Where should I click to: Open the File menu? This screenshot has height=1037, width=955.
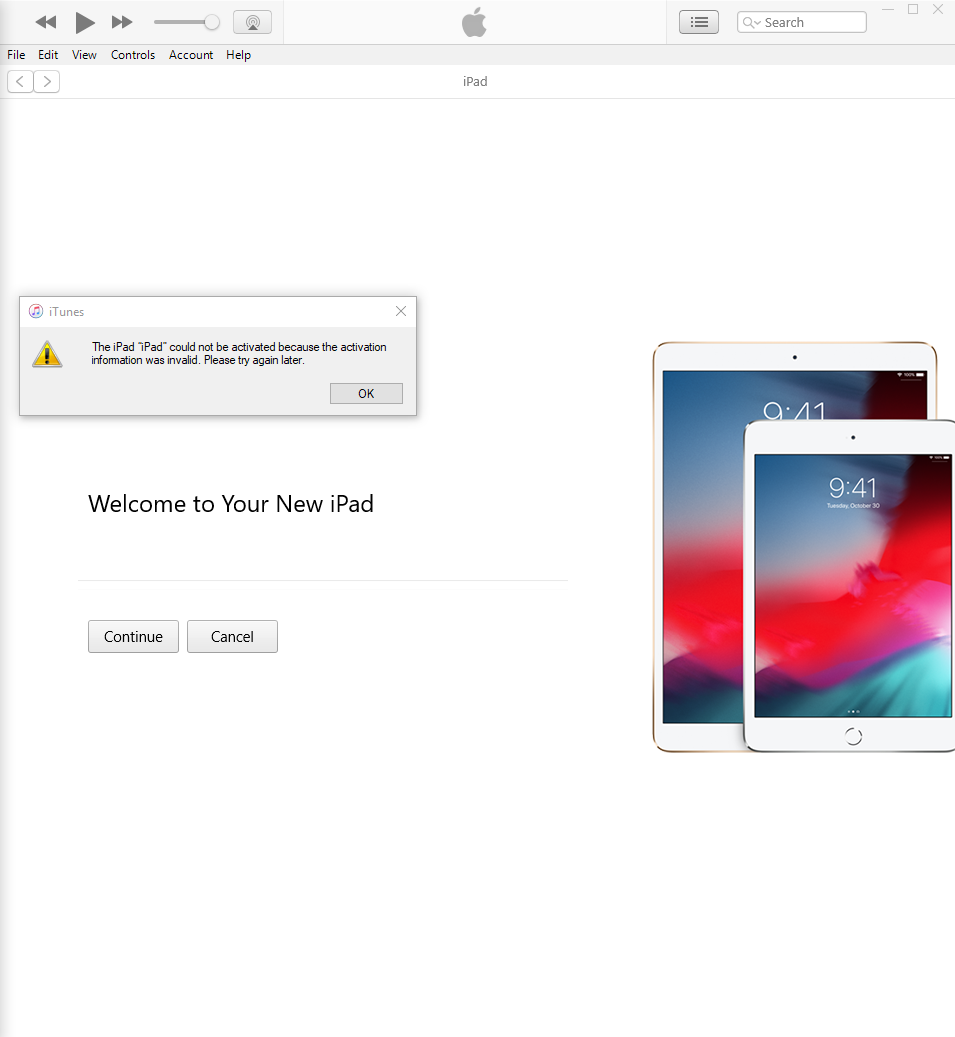[16, 55]
